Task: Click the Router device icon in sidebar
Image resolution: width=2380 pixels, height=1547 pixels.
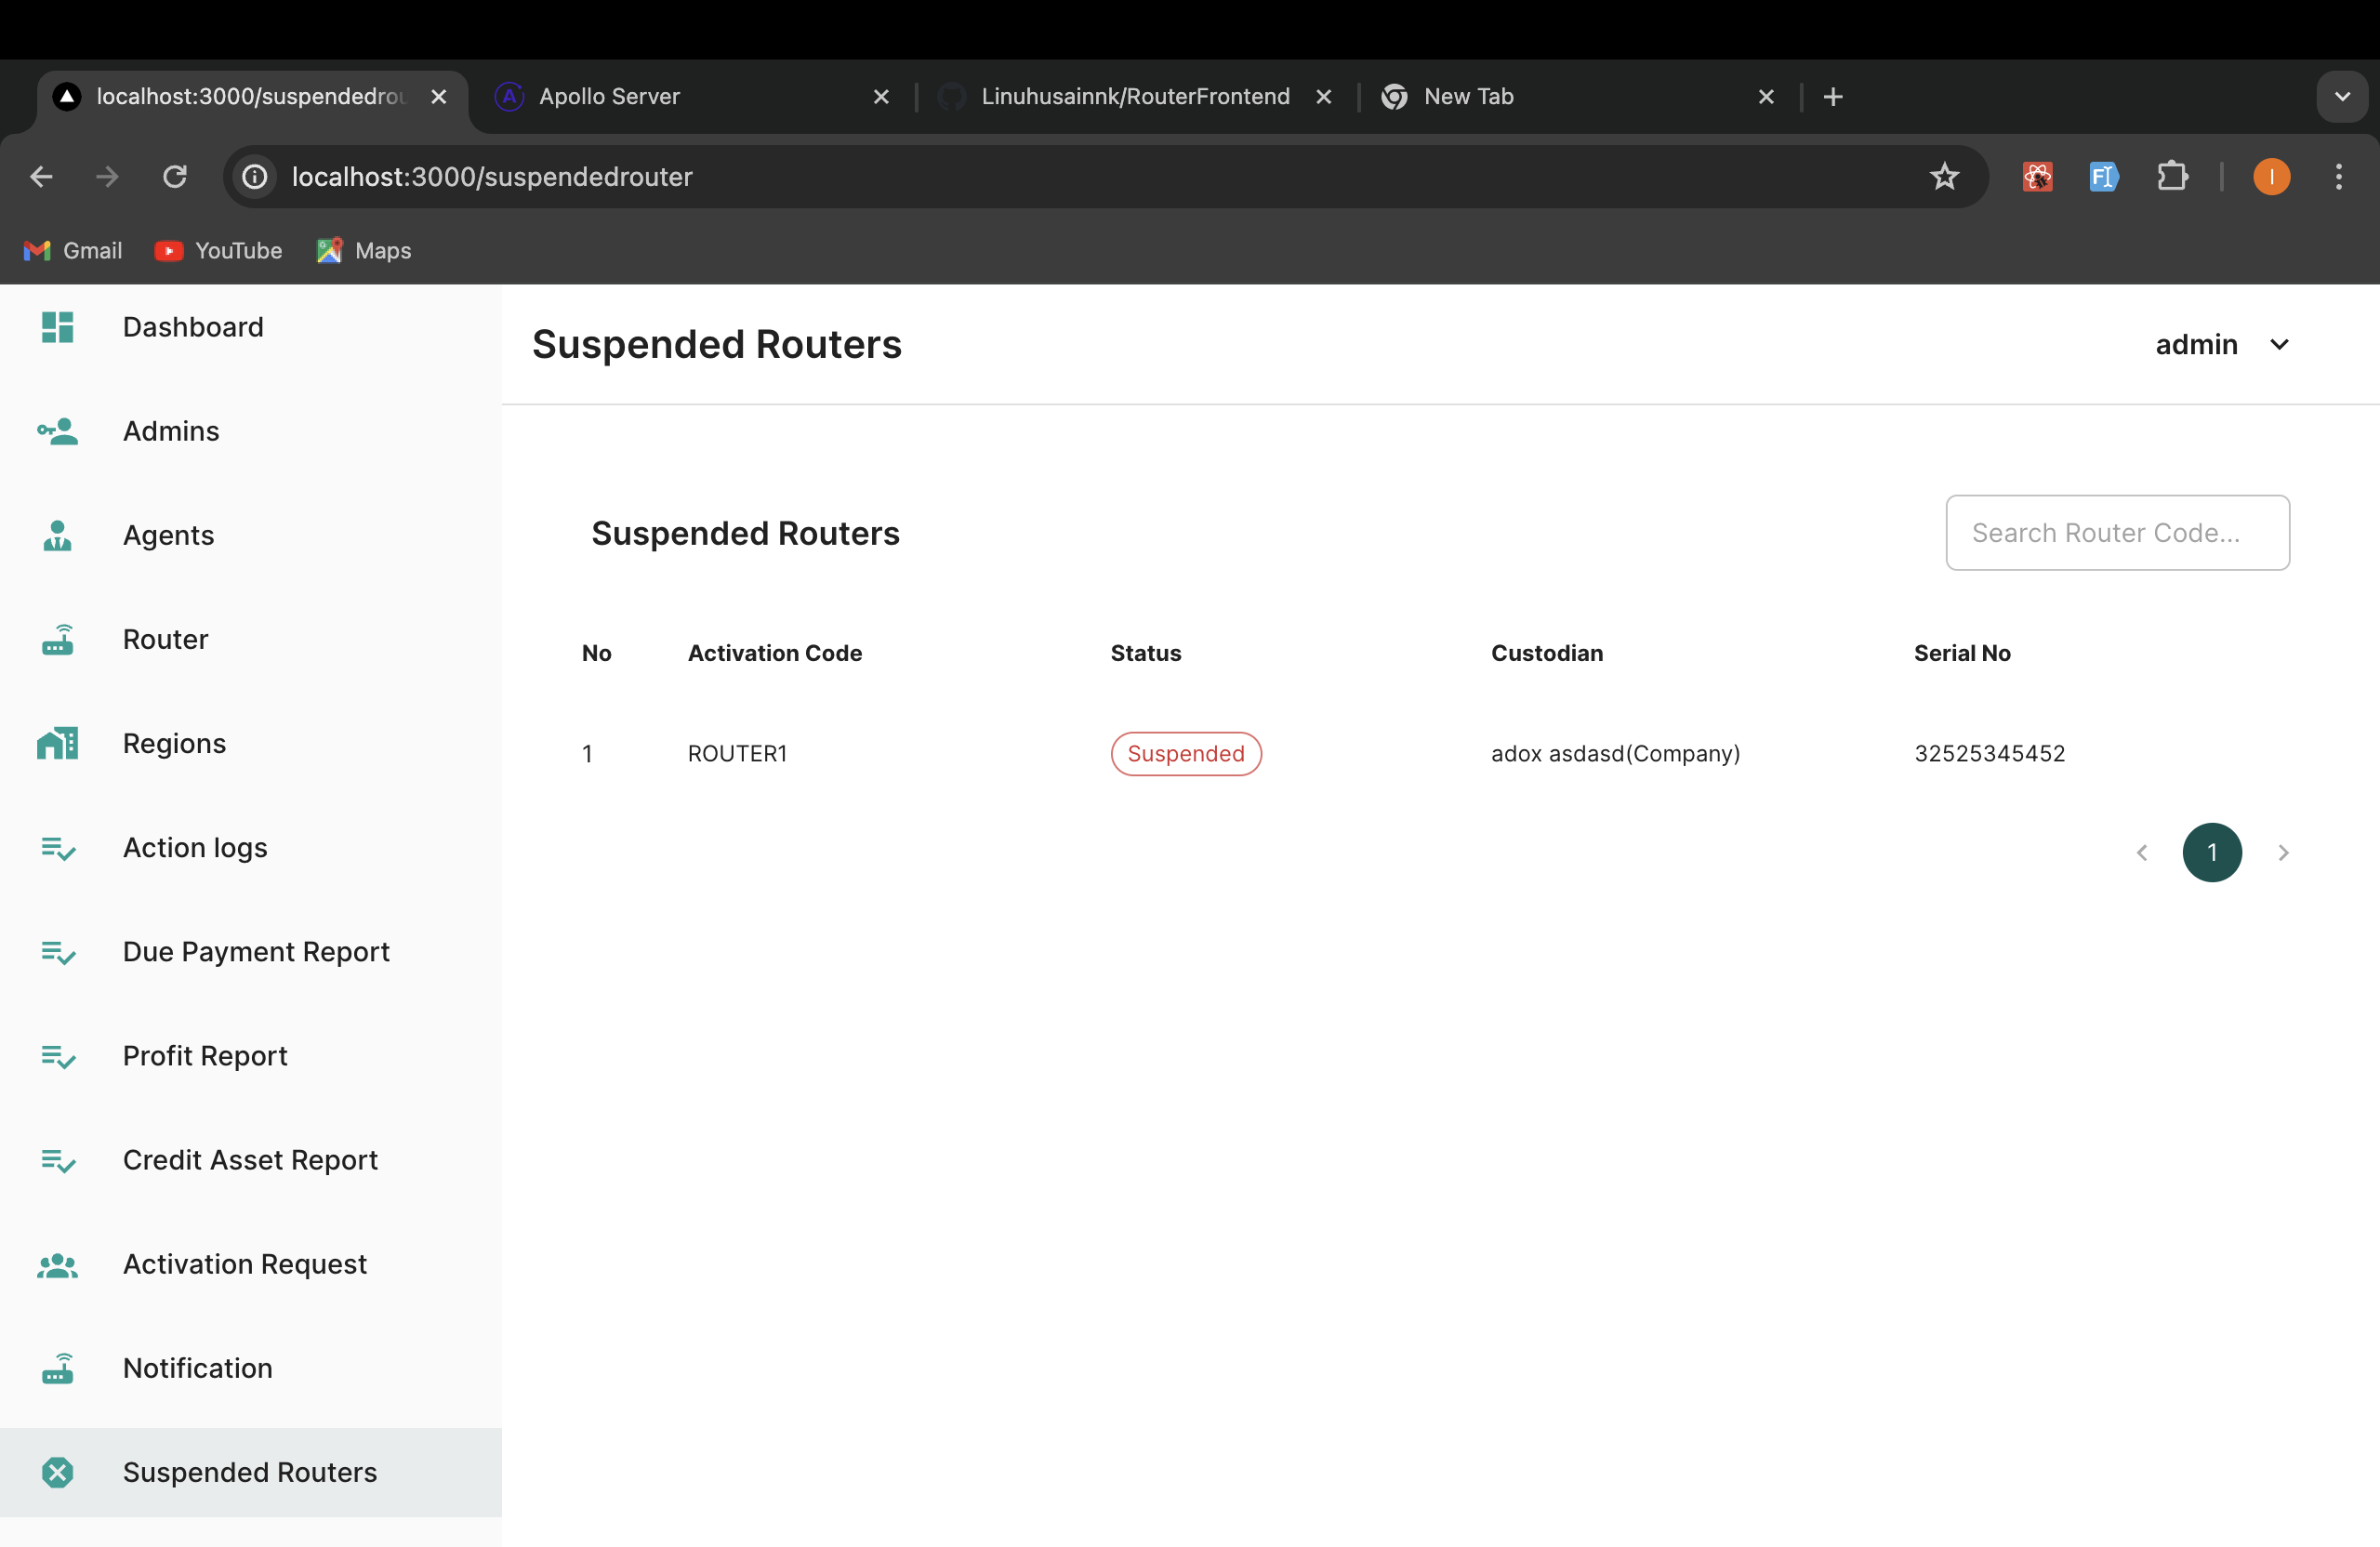Action: pos(57,640)
